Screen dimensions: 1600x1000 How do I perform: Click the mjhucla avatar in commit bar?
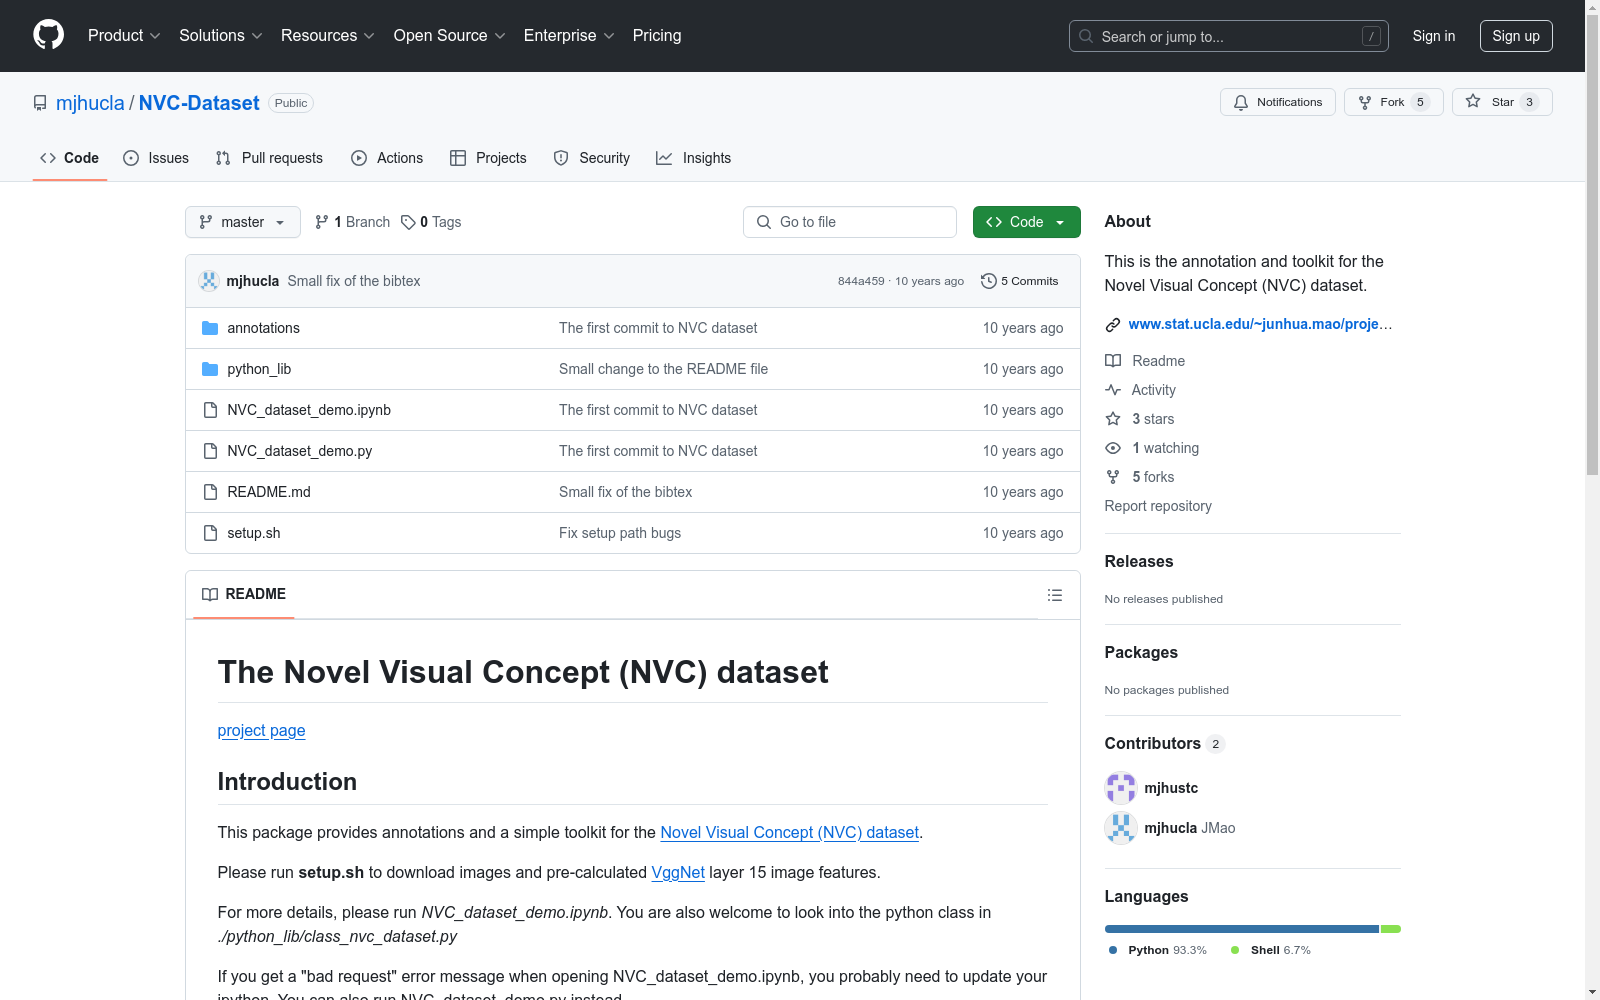[209, 281]
